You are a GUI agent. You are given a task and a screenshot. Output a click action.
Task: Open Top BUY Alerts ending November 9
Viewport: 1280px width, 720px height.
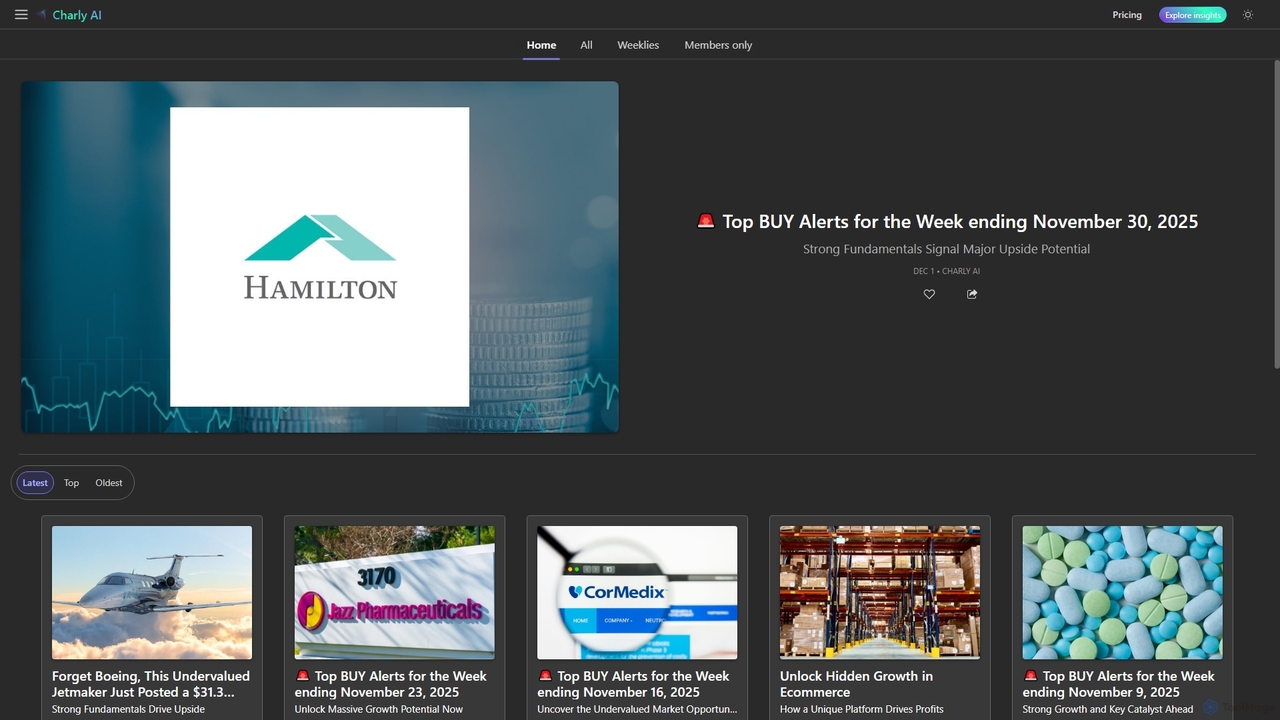tap(1119, 684)
